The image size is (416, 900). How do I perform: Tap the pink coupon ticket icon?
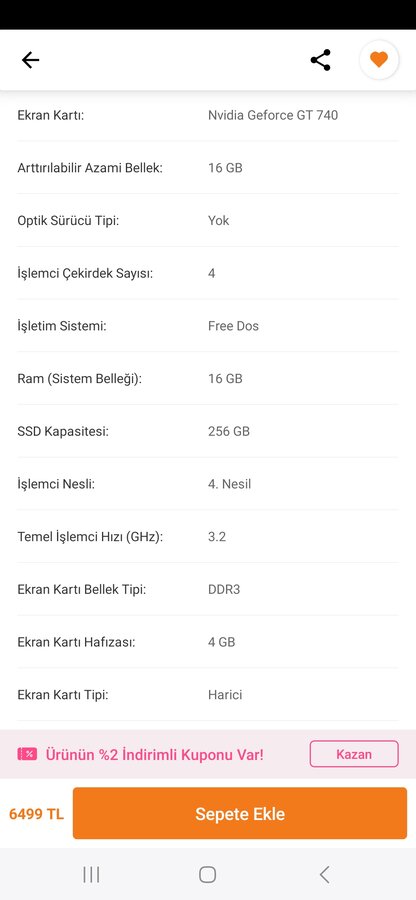[x=27, y=754]
